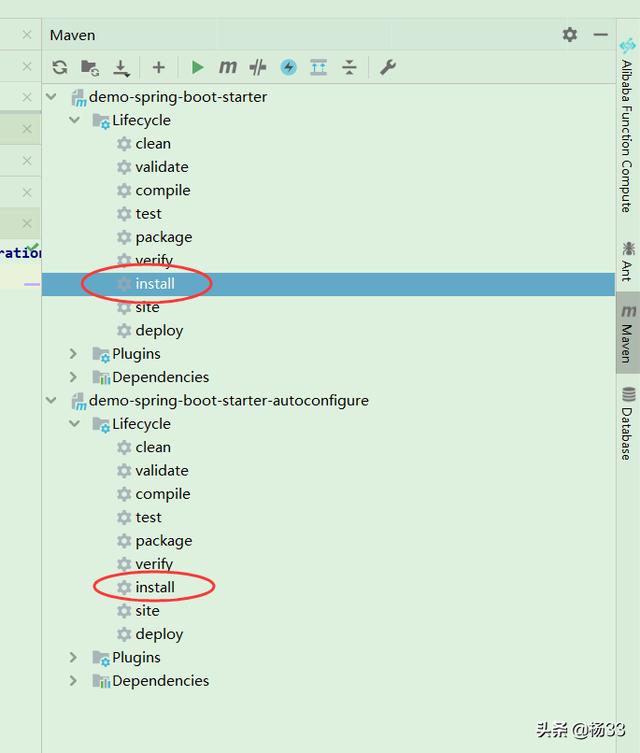
Task: Collapse all nodes in Maven tree
Action: 349,67
